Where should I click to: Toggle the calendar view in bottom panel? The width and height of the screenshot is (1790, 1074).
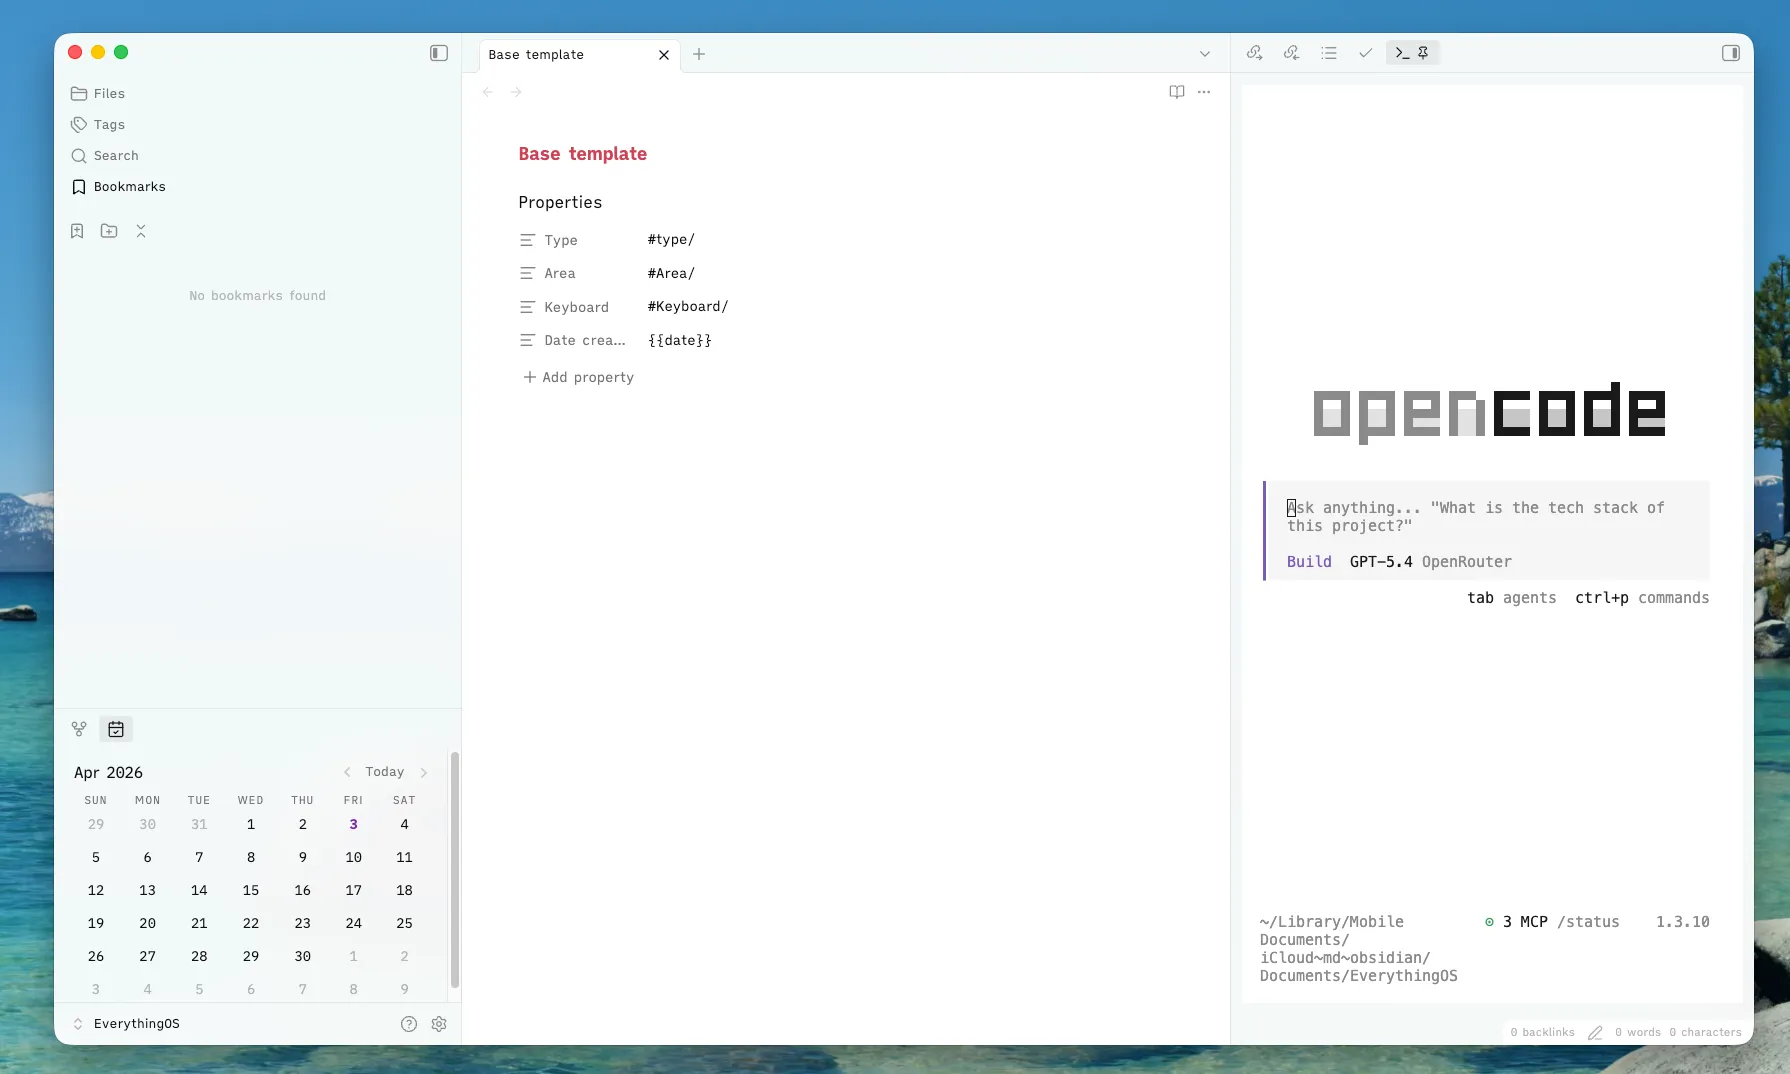[x=116, y=729]
